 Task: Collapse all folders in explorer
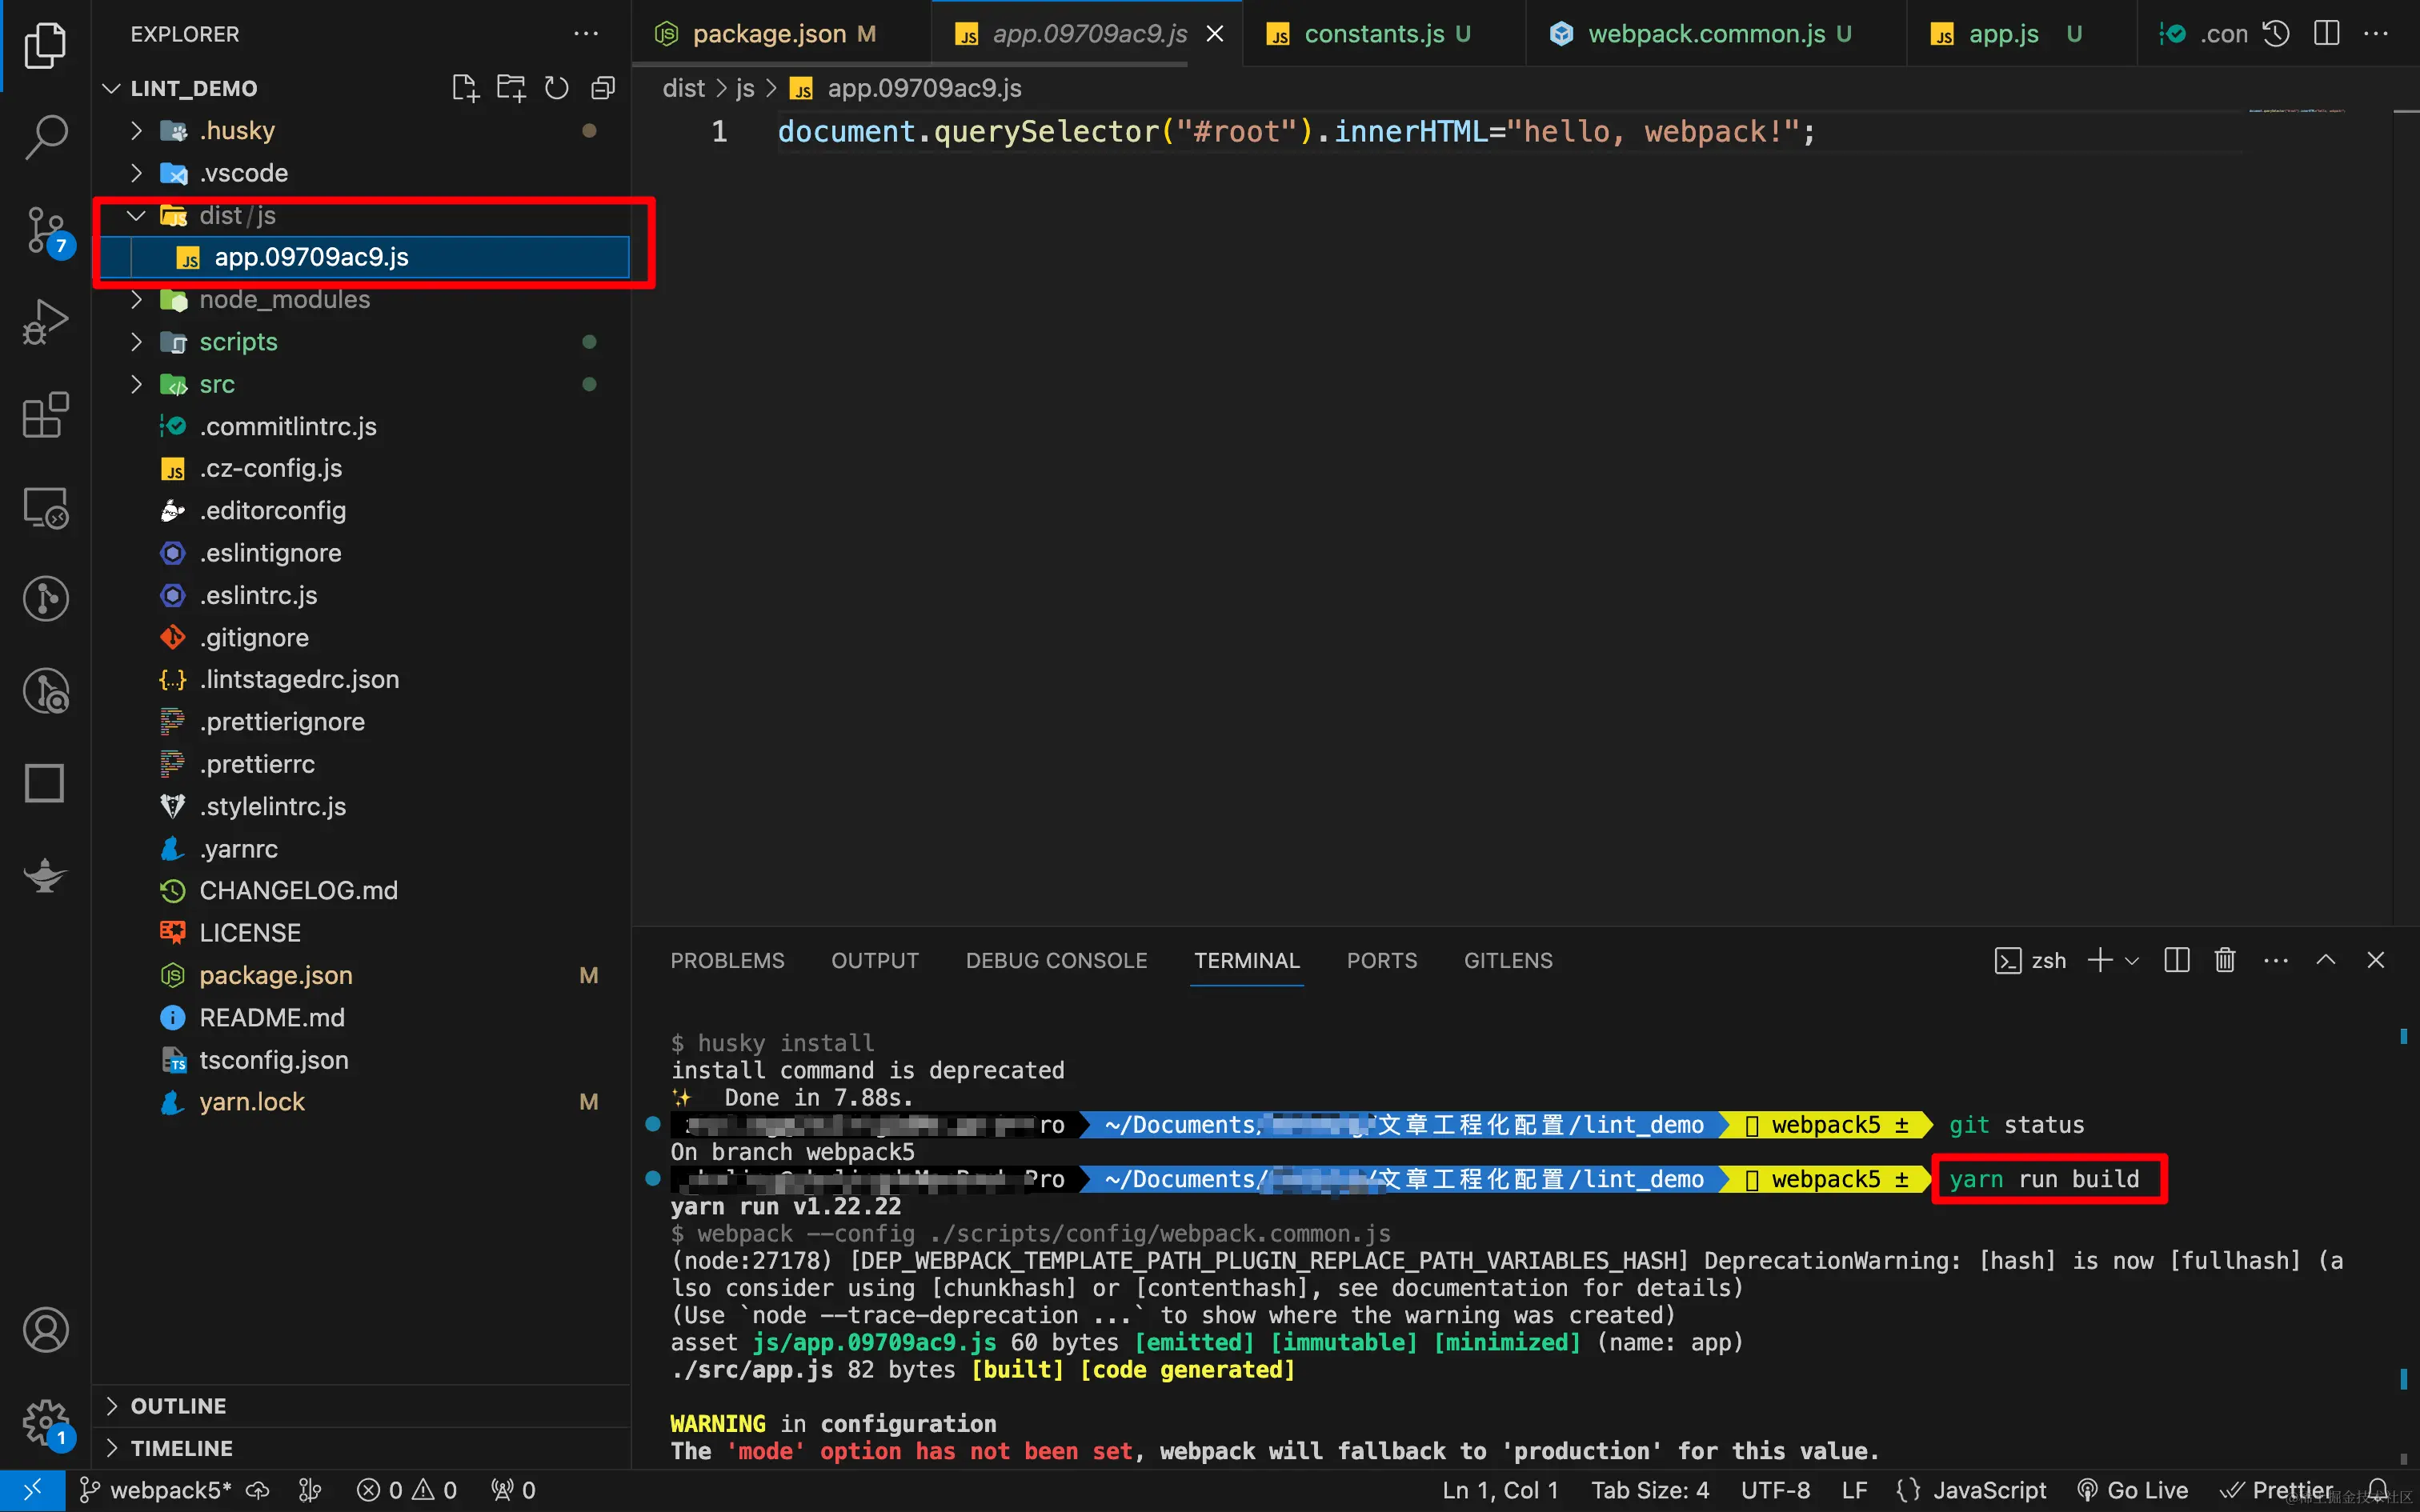click(603, 88)
